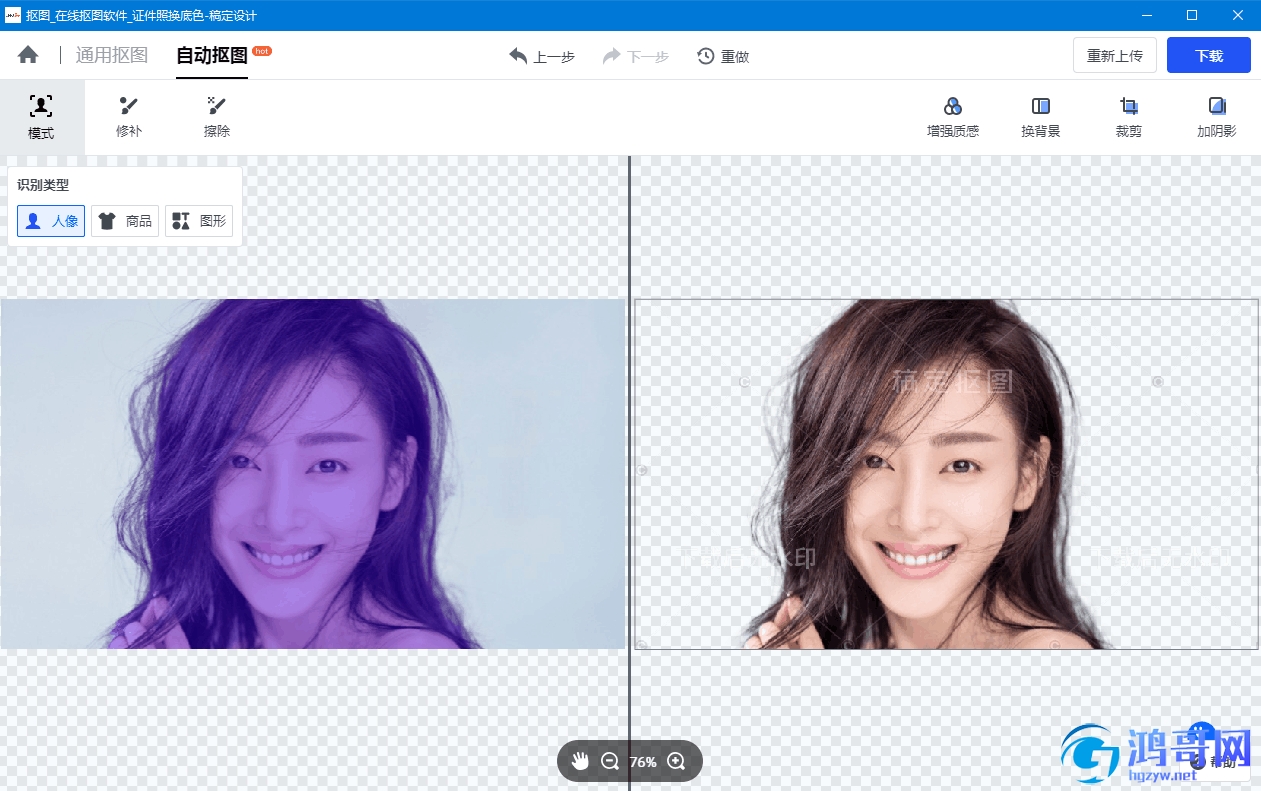Click the cutout result image preview
The width and height of the screenshot is (1261, 791).
[946, 474]
